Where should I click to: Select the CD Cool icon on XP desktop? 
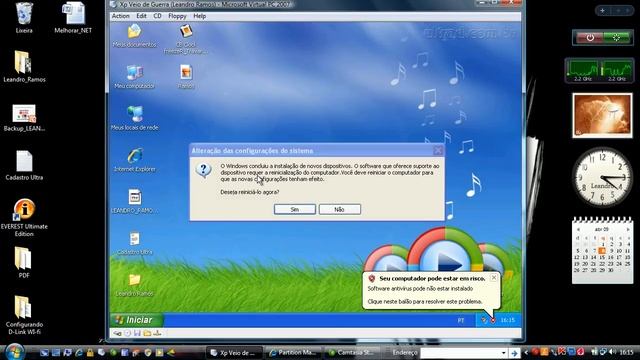click(x=186, y=39)
